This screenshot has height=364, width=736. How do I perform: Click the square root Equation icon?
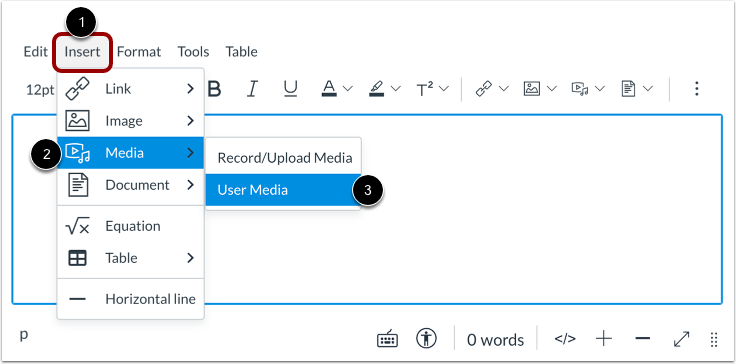tap(77, 226)
